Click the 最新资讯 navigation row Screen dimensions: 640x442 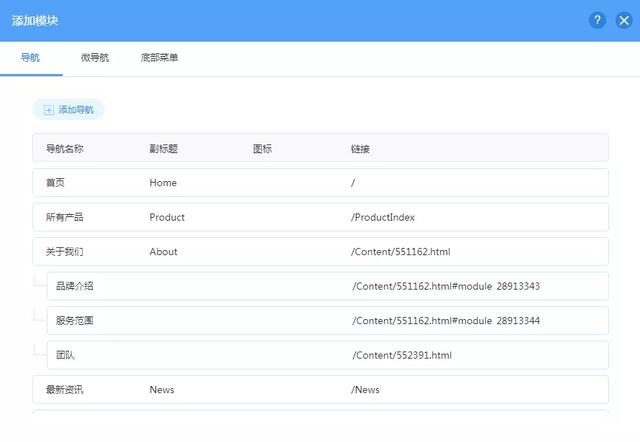(x=64, y=389)
